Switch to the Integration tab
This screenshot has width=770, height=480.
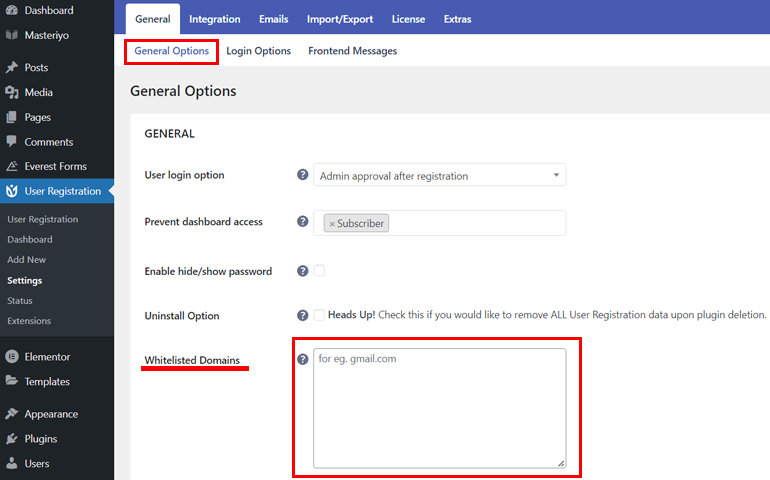point(215,19)
